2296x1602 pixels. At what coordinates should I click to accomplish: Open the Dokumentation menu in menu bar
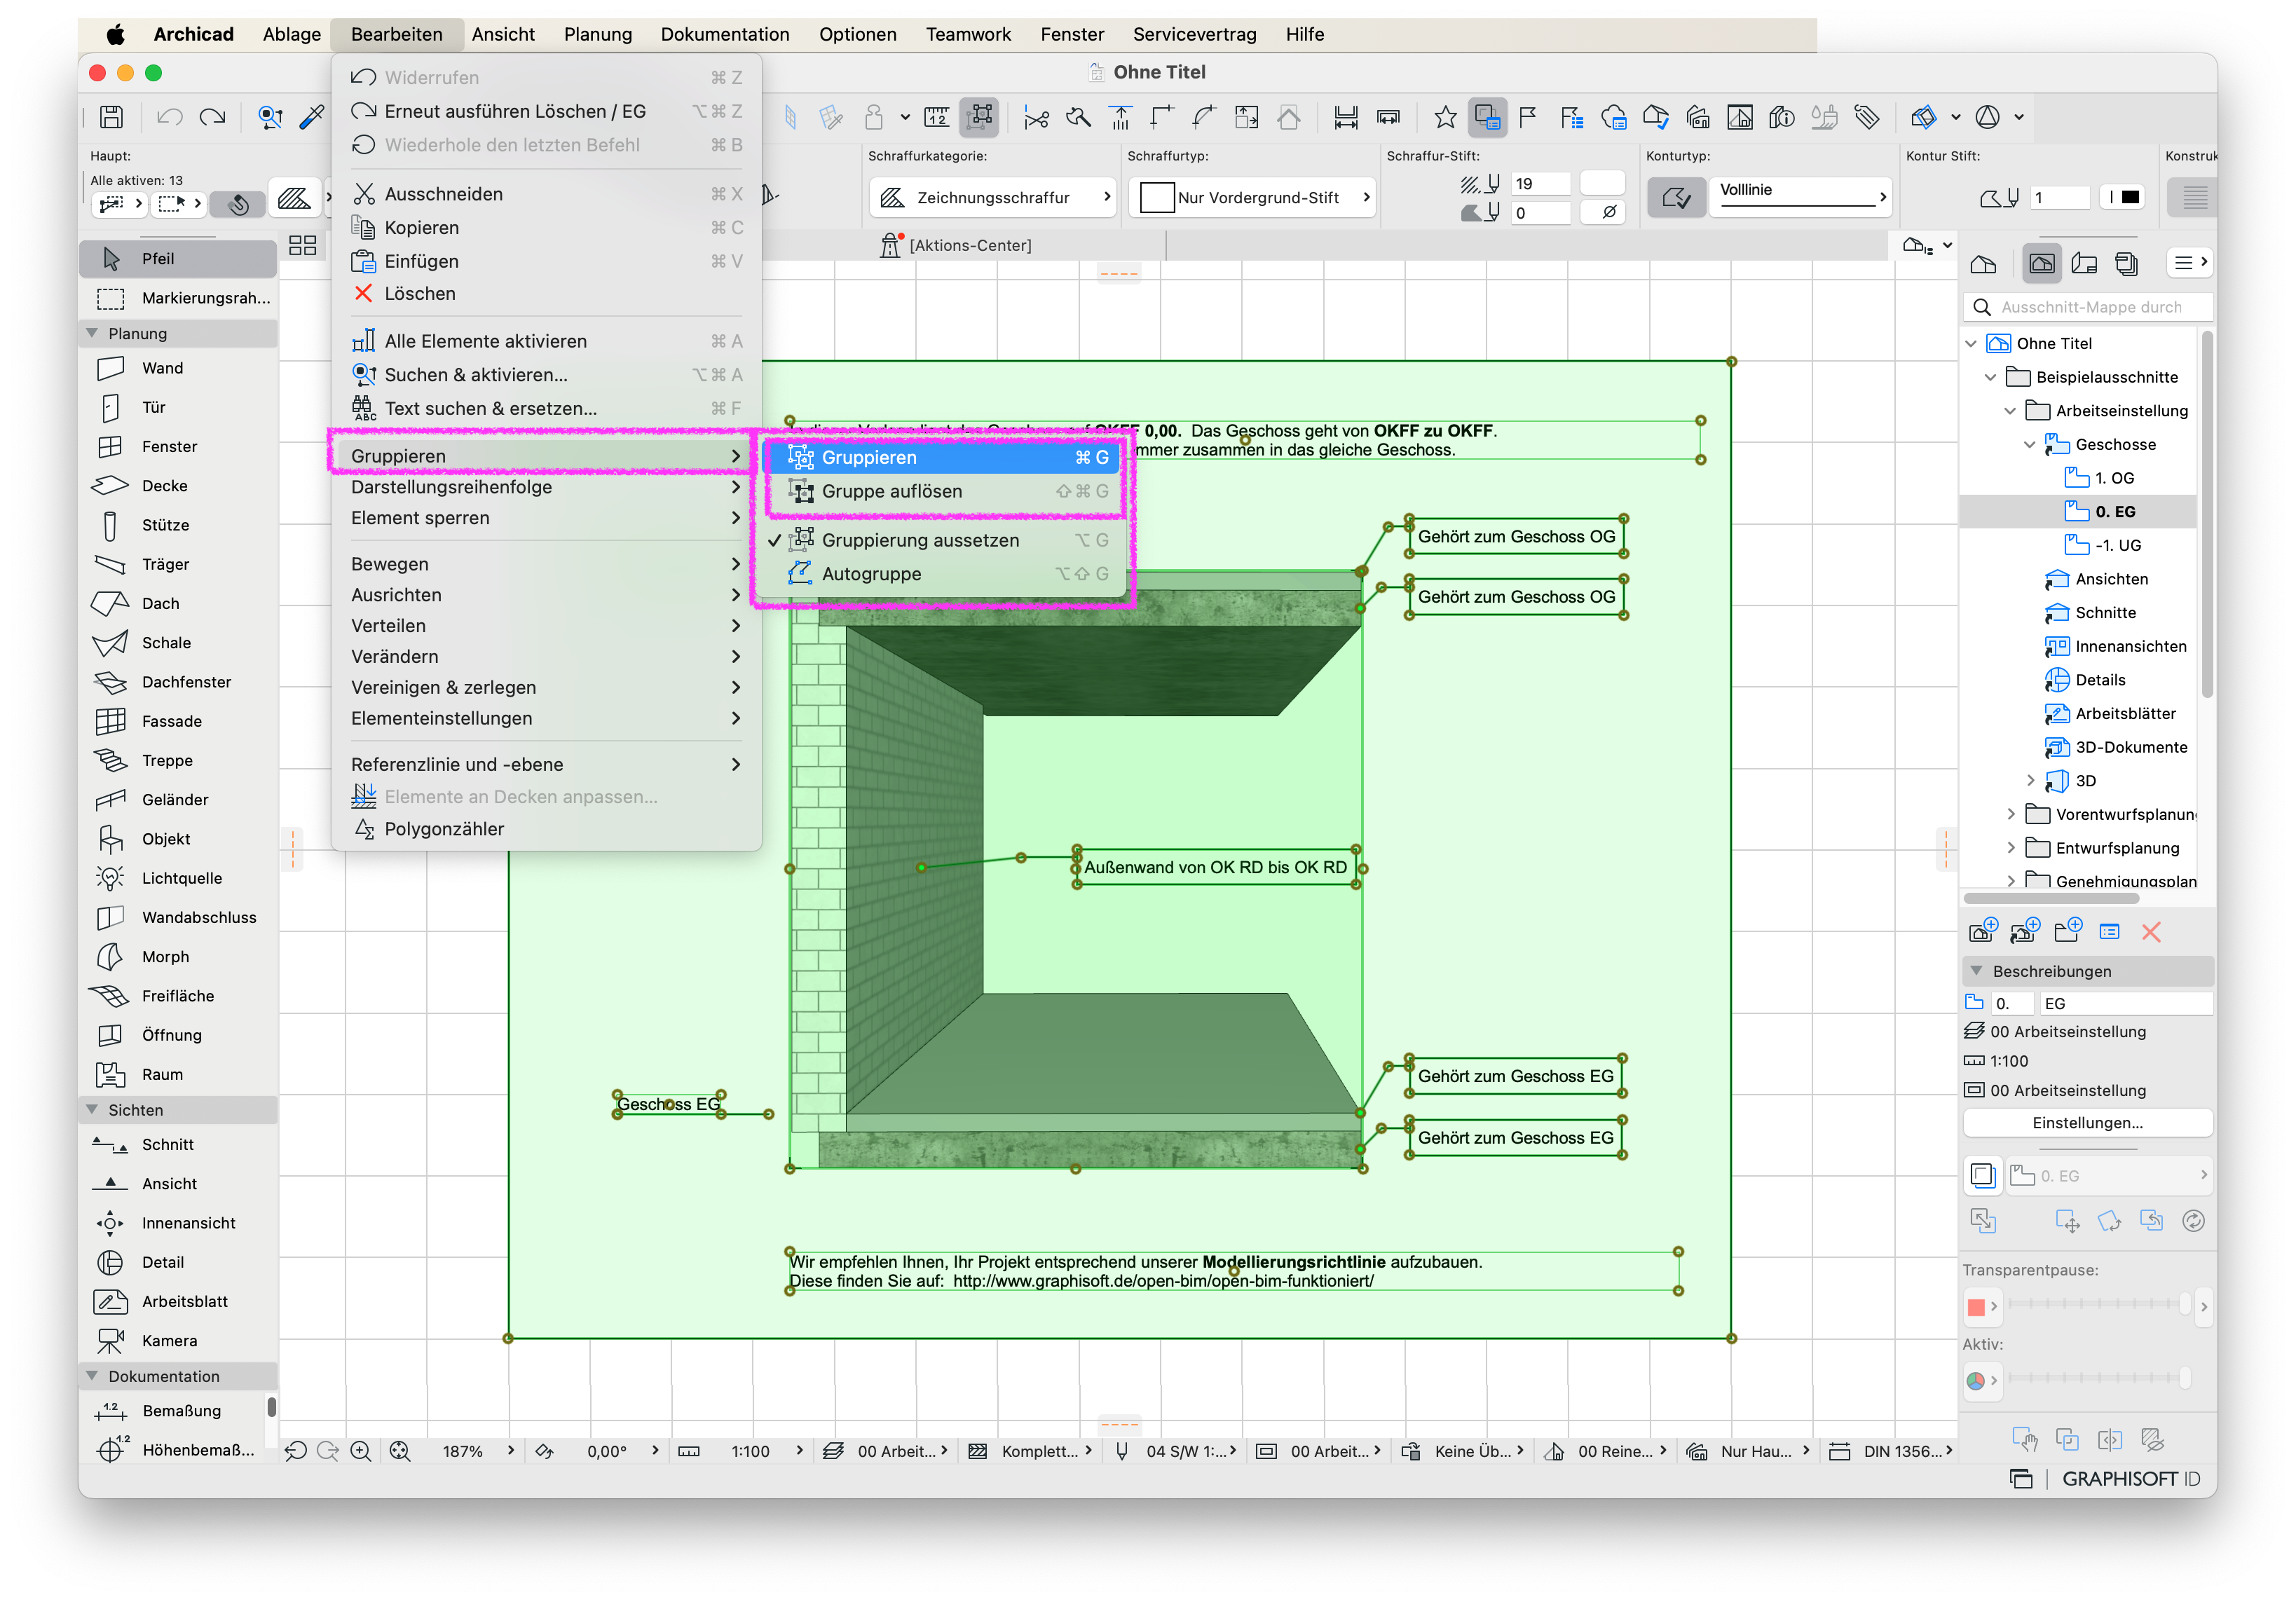click(x=725, y=34)
